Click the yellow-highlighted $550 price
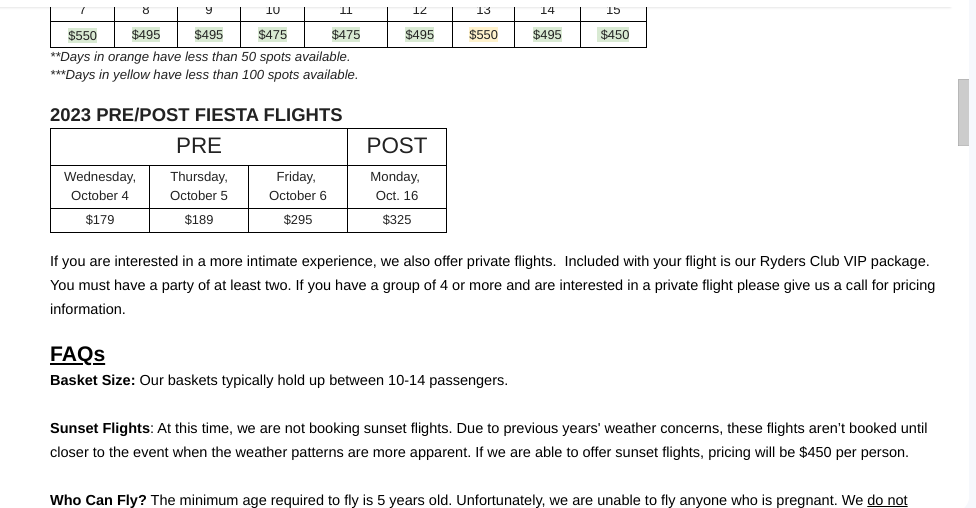This screenshot has width=976, height=508. pos(483,35)
